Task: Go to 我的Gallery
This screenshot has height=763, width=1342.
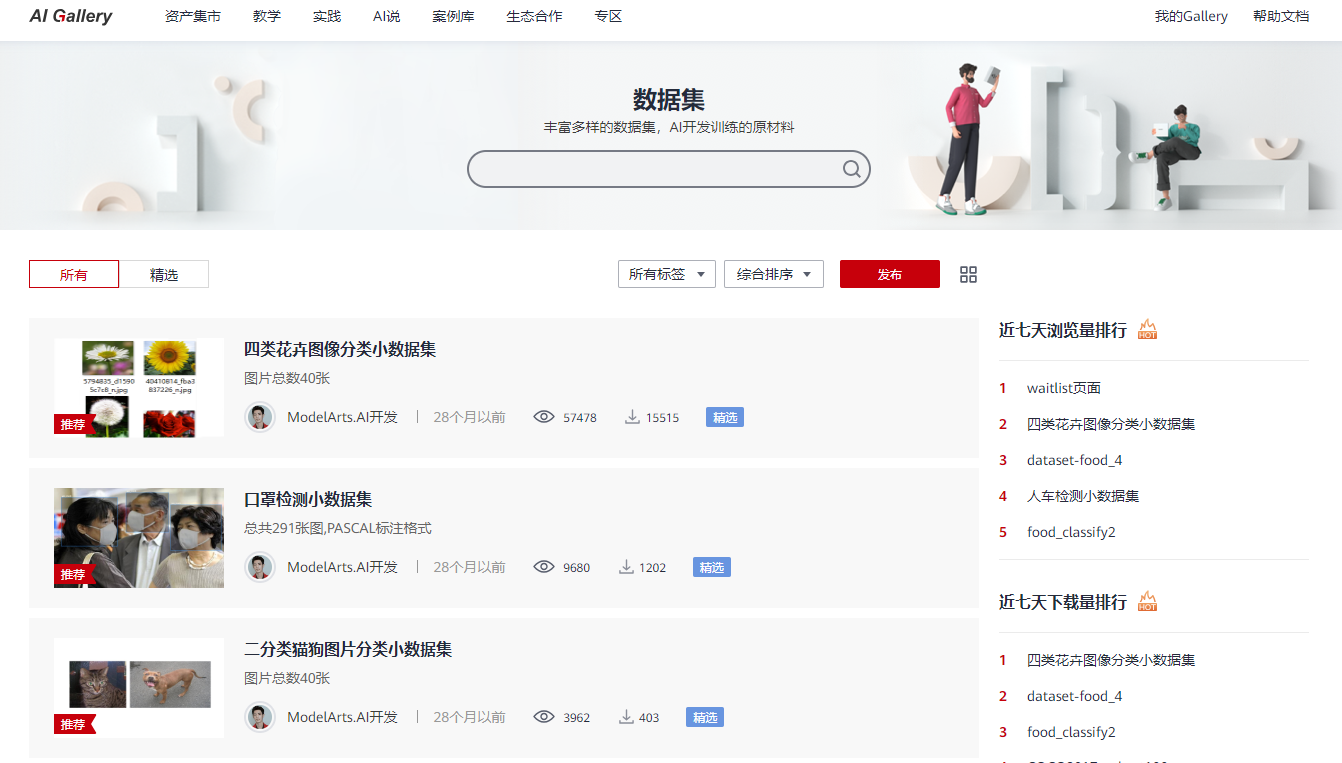Action: pos(1191,16)
